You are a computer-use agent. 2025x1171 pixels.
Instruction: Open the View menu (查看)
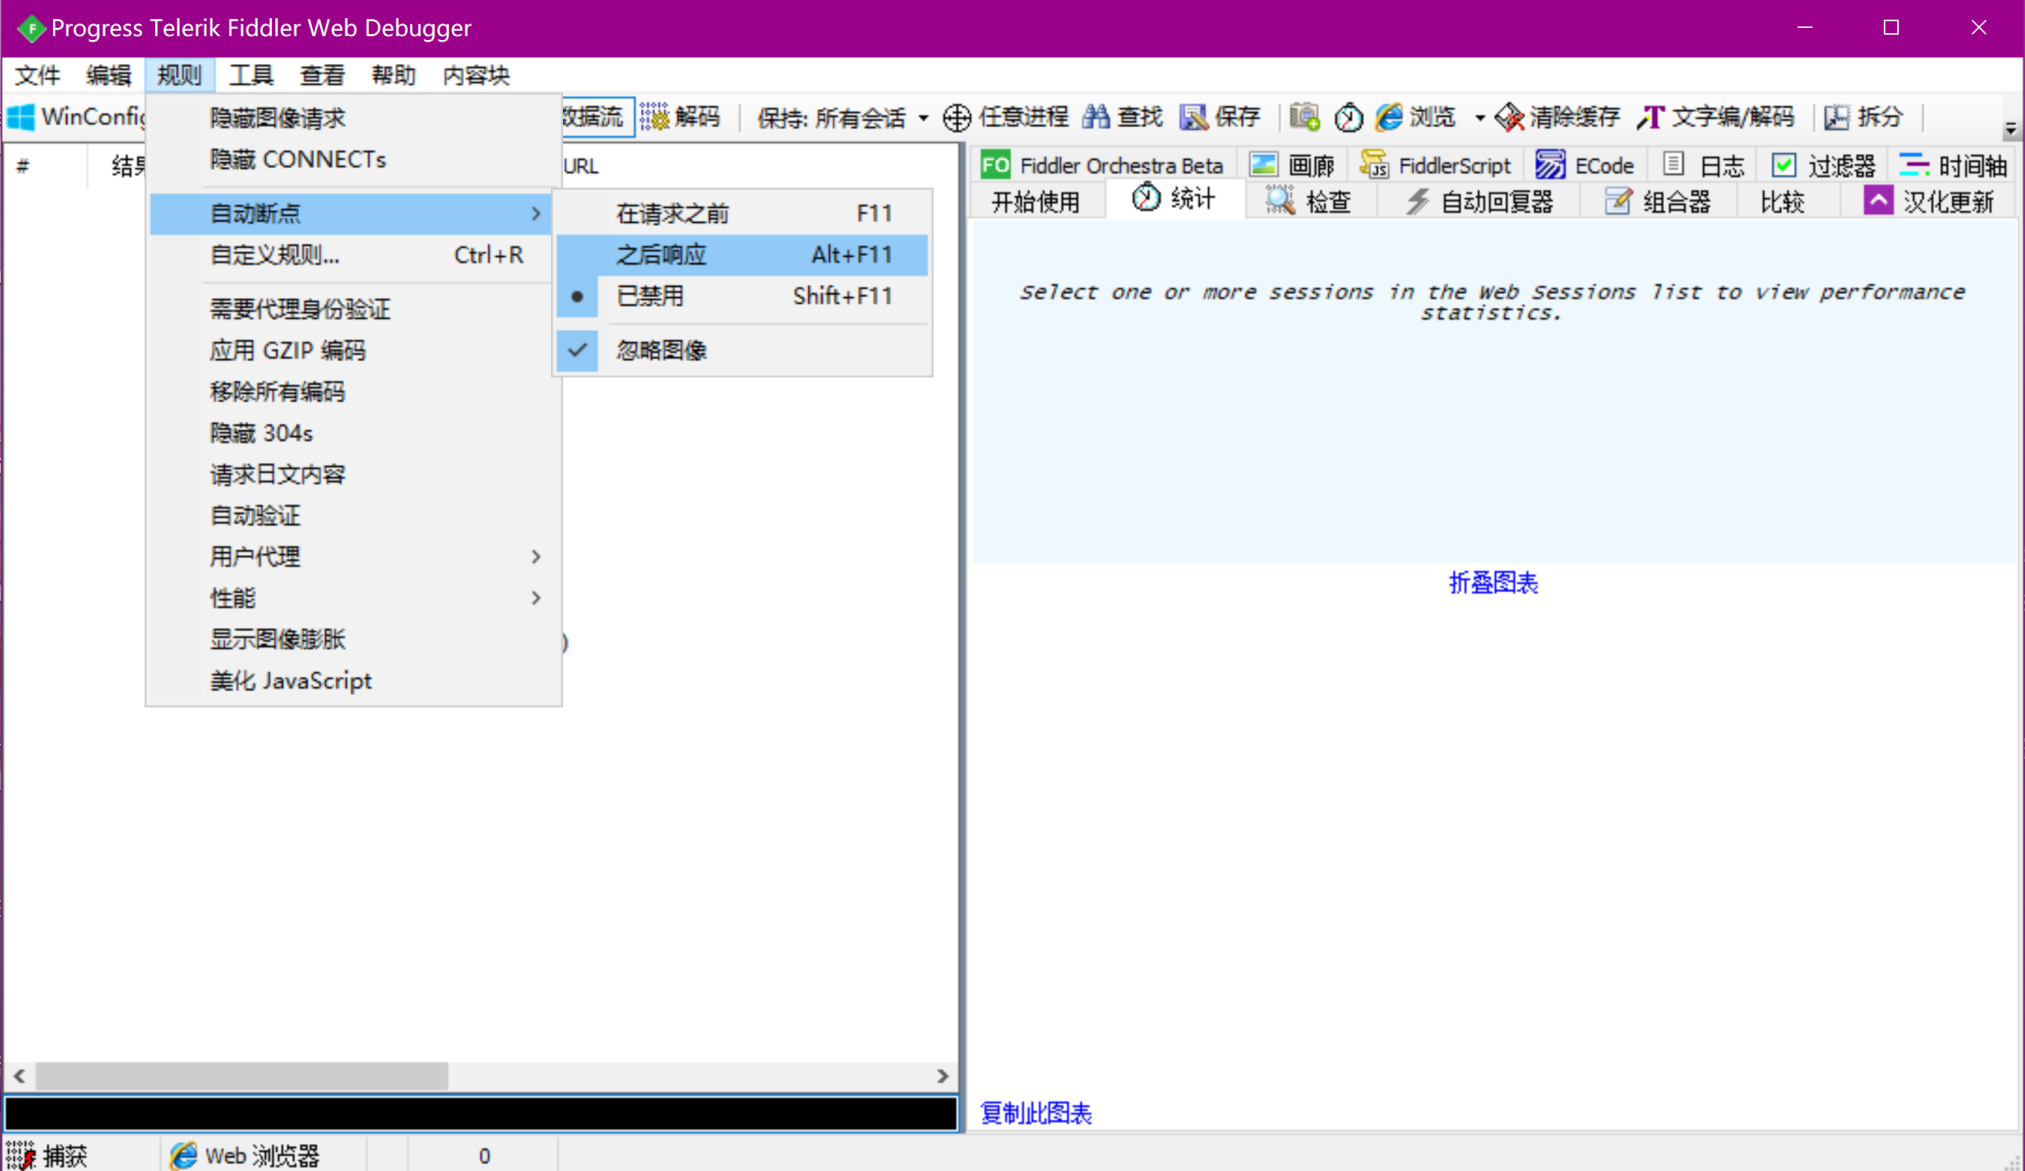point(322,75)
